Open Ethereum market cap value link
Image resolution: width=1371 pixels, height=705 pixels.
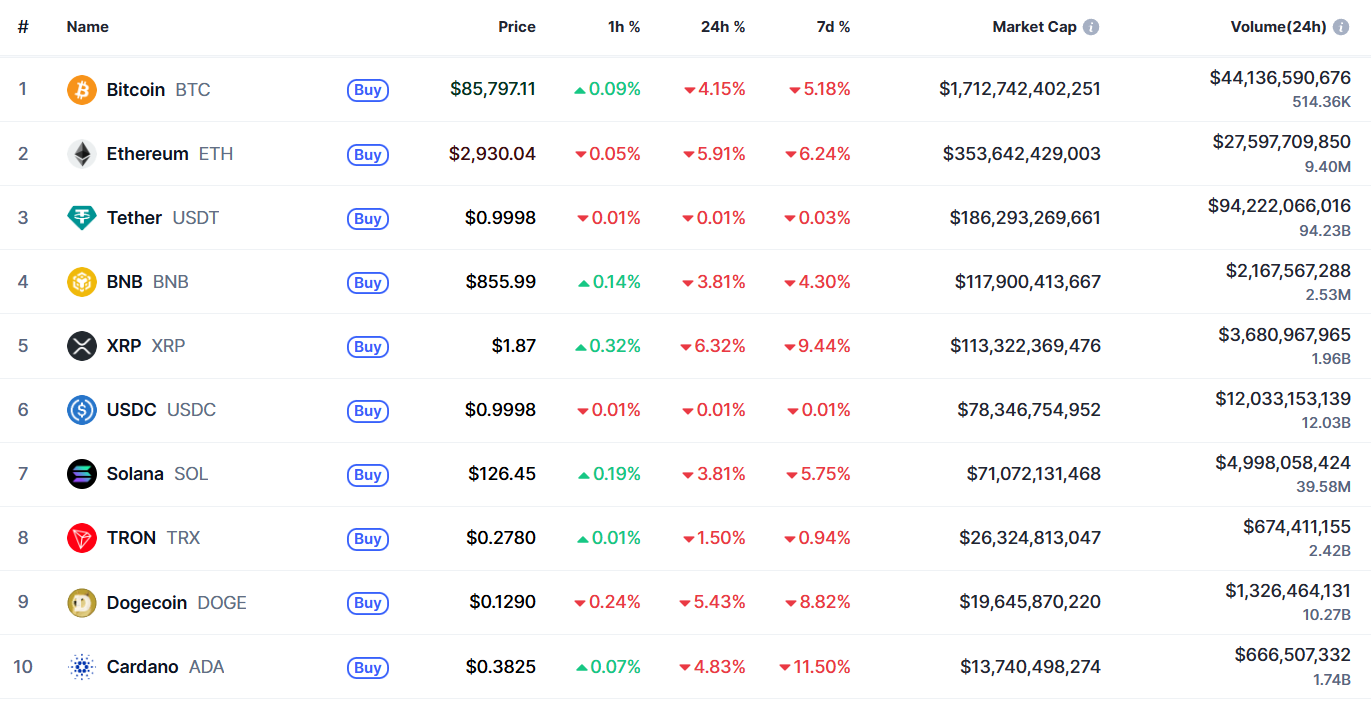[x=1022, y=153]
